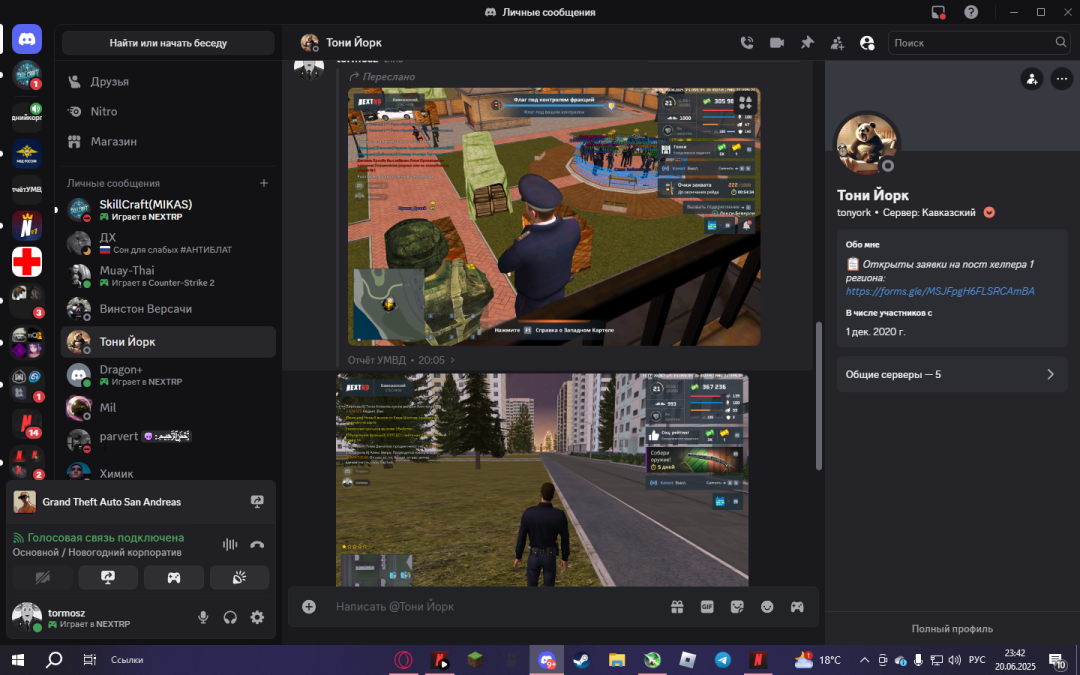Open the GIF picker
This screenshot has width=1080, height=675.
[707, 606]
